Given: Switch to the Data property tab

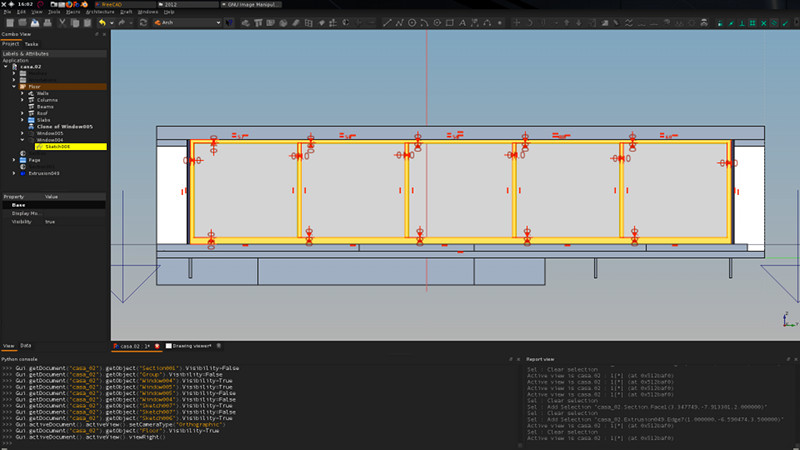Looking at the screenshot, I should pos(26,346).
